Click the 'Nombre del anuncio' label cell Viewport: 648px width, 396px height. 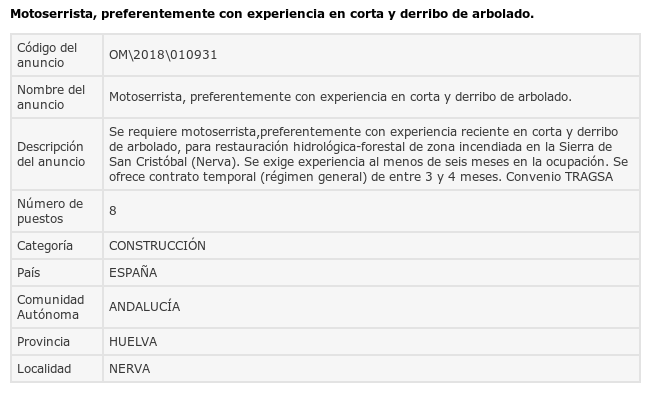pyautogui.click(x=57, y=97)
